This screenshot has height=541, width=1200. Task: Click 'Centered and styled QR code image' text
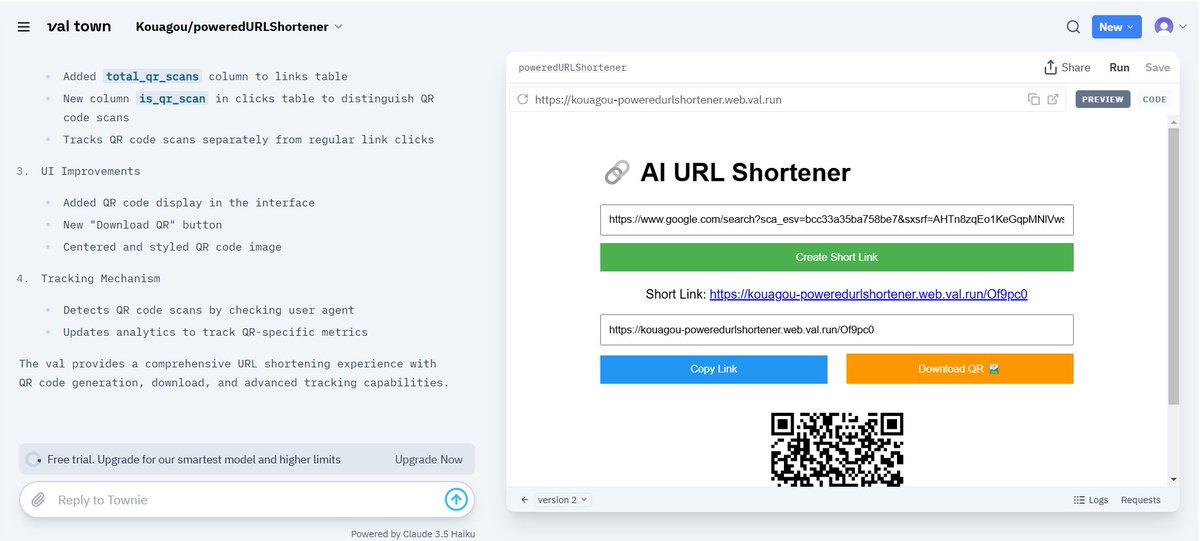point(172,247)
